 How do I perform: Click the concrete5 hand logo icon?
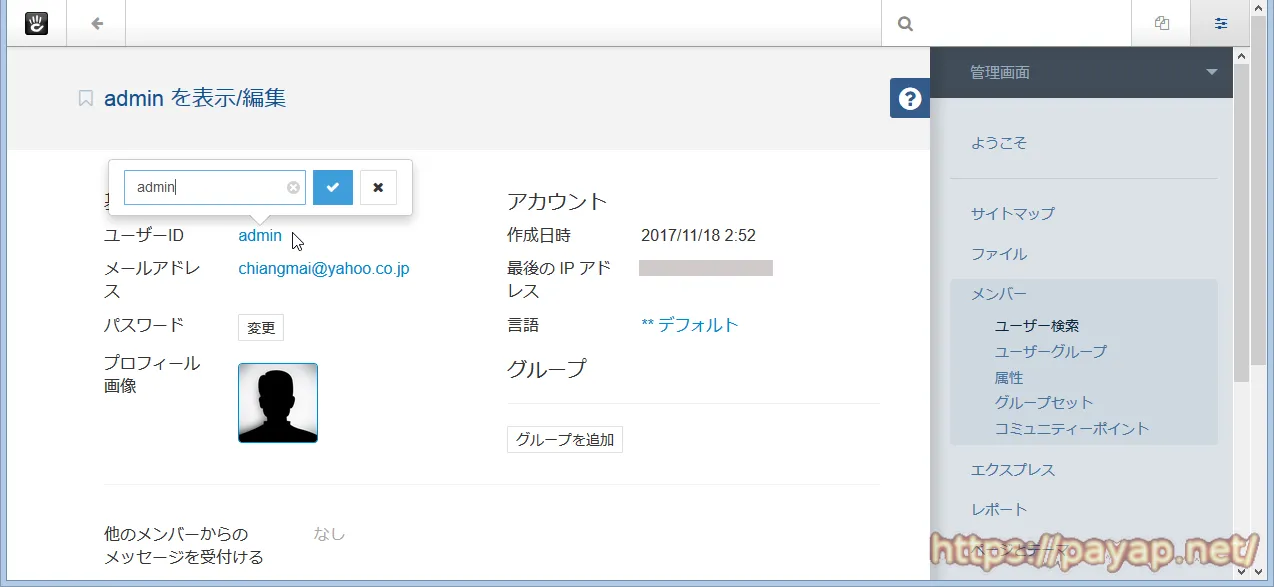click(x=36, y=23)
